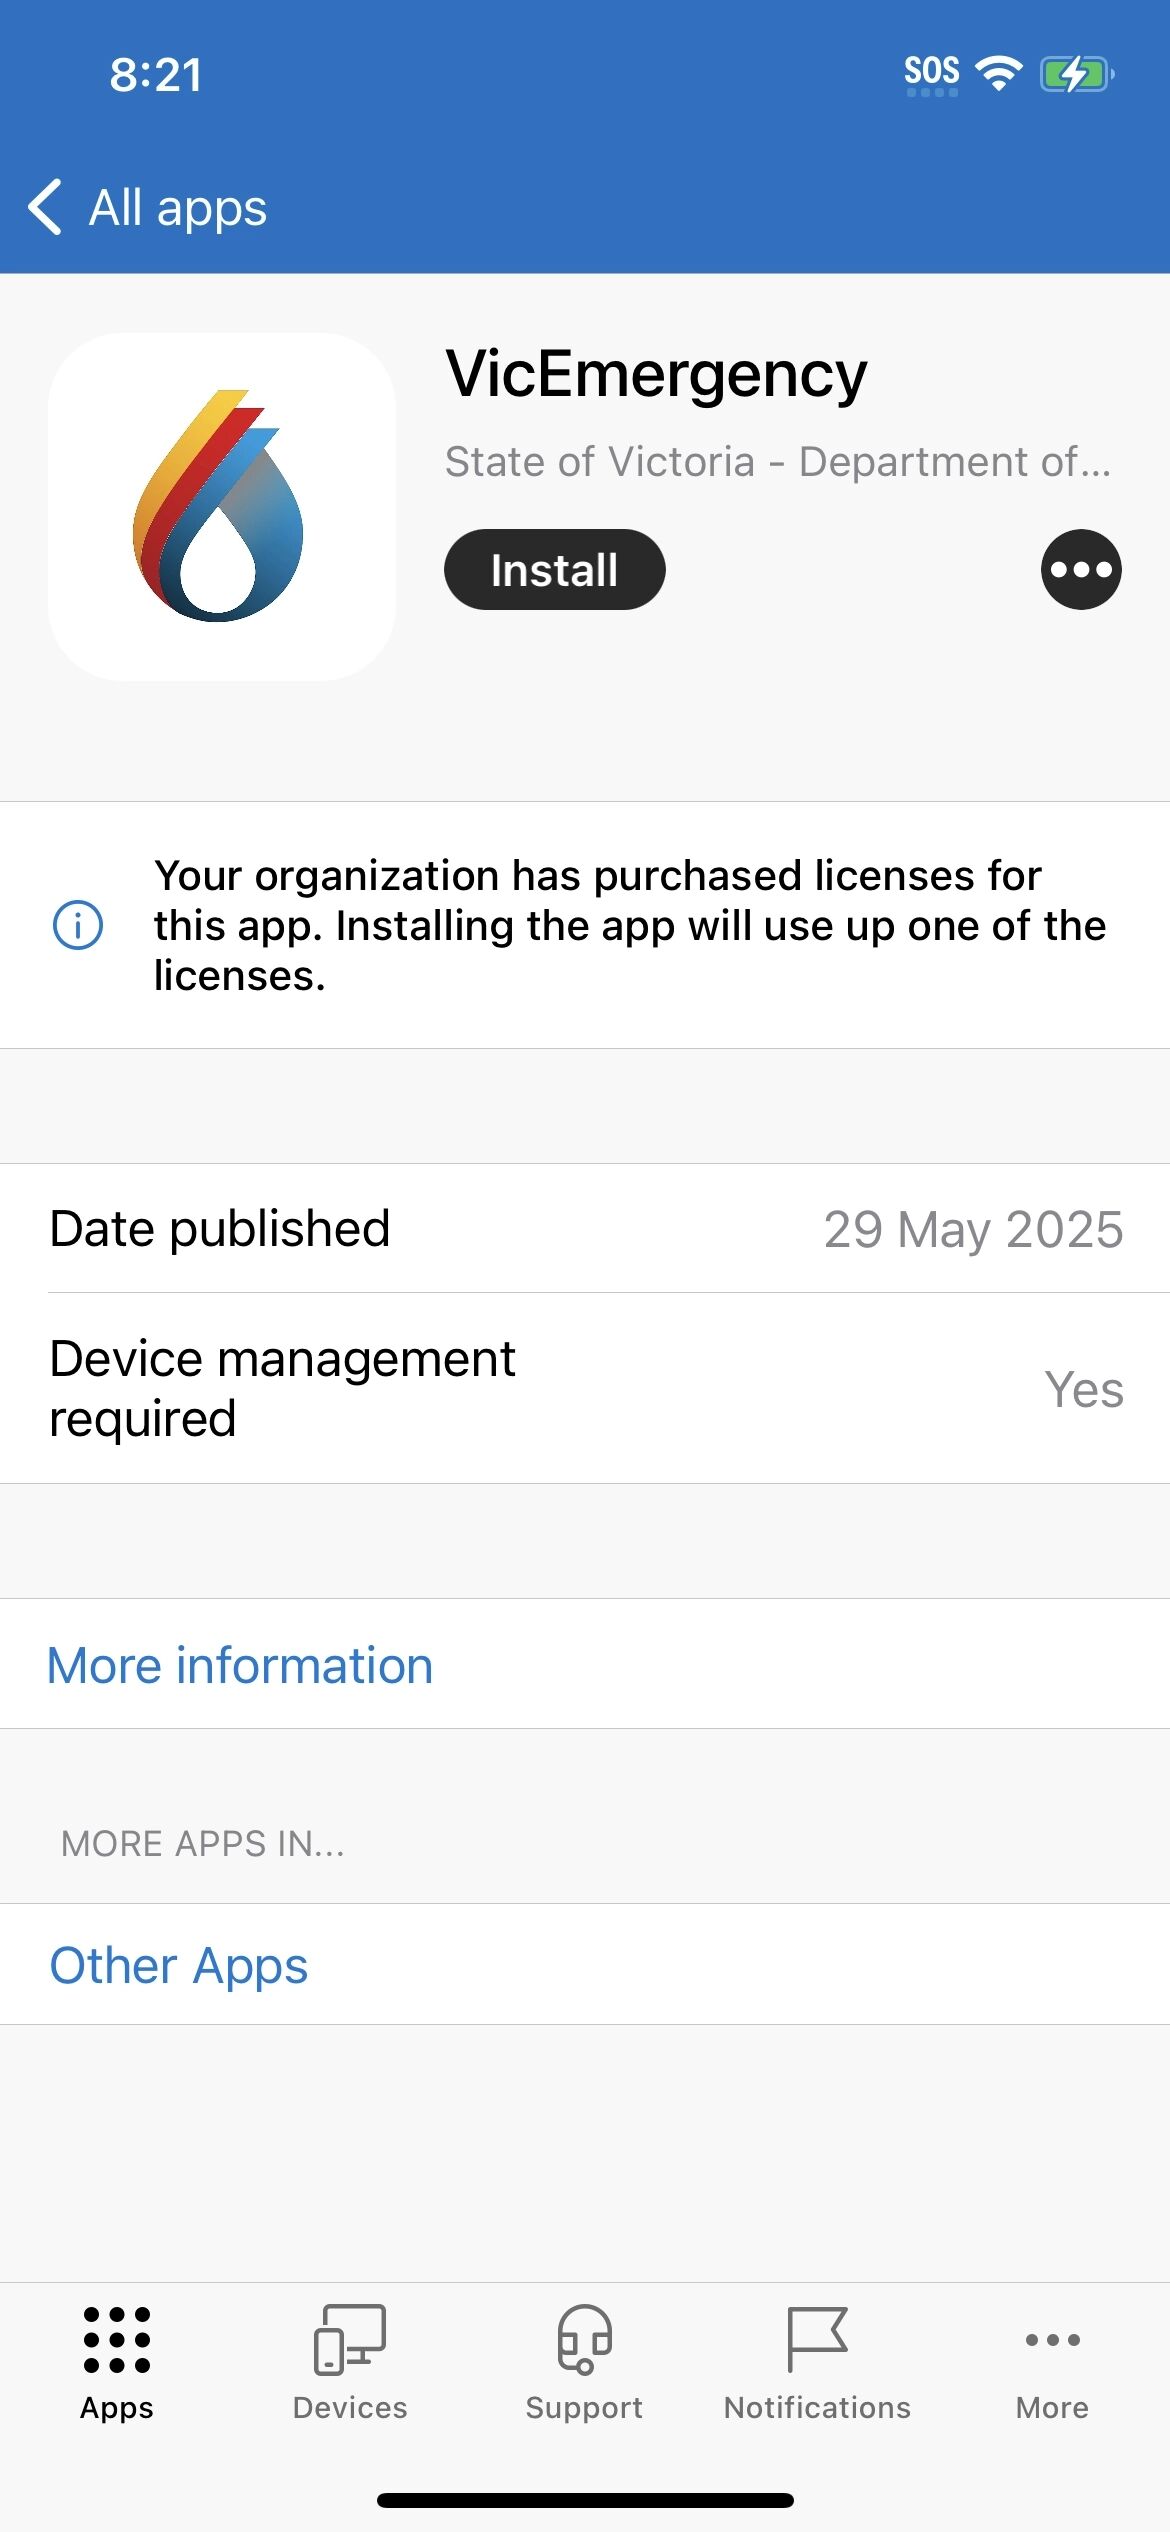Viewport: 1170px width, 2532px height.
Task: Tap the All apps back label
Action: click(x=178, y=208)
